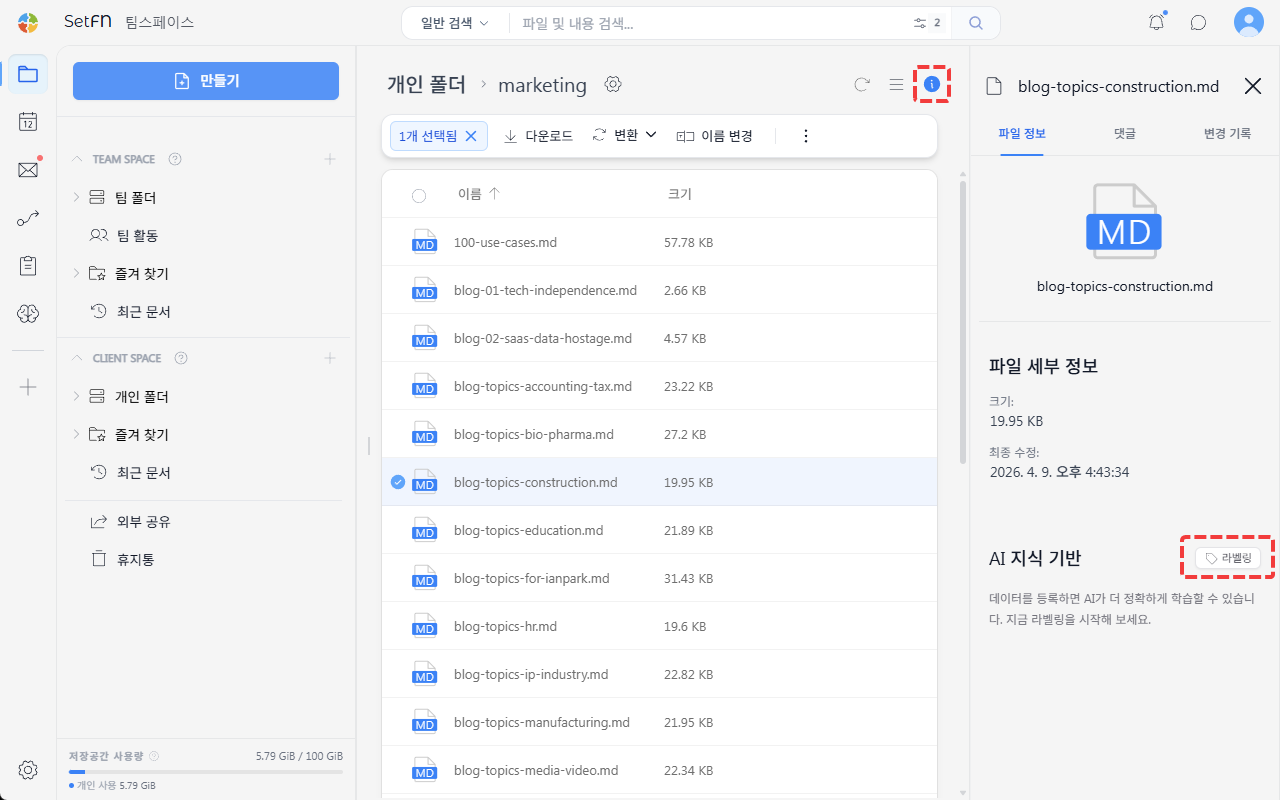This screenshot has width=1280, height=800.
Task: Click the plus icon in left rail
Action: point(28,387)
